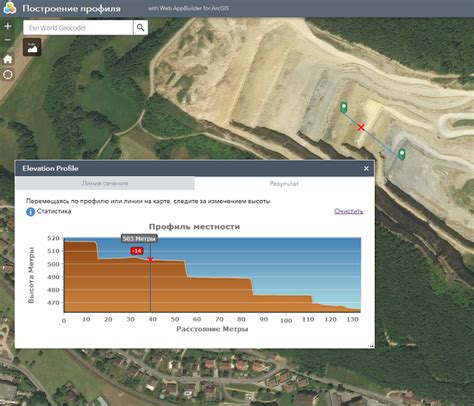
Task: Click the red X on profile chart
Action: coord(150,260)
